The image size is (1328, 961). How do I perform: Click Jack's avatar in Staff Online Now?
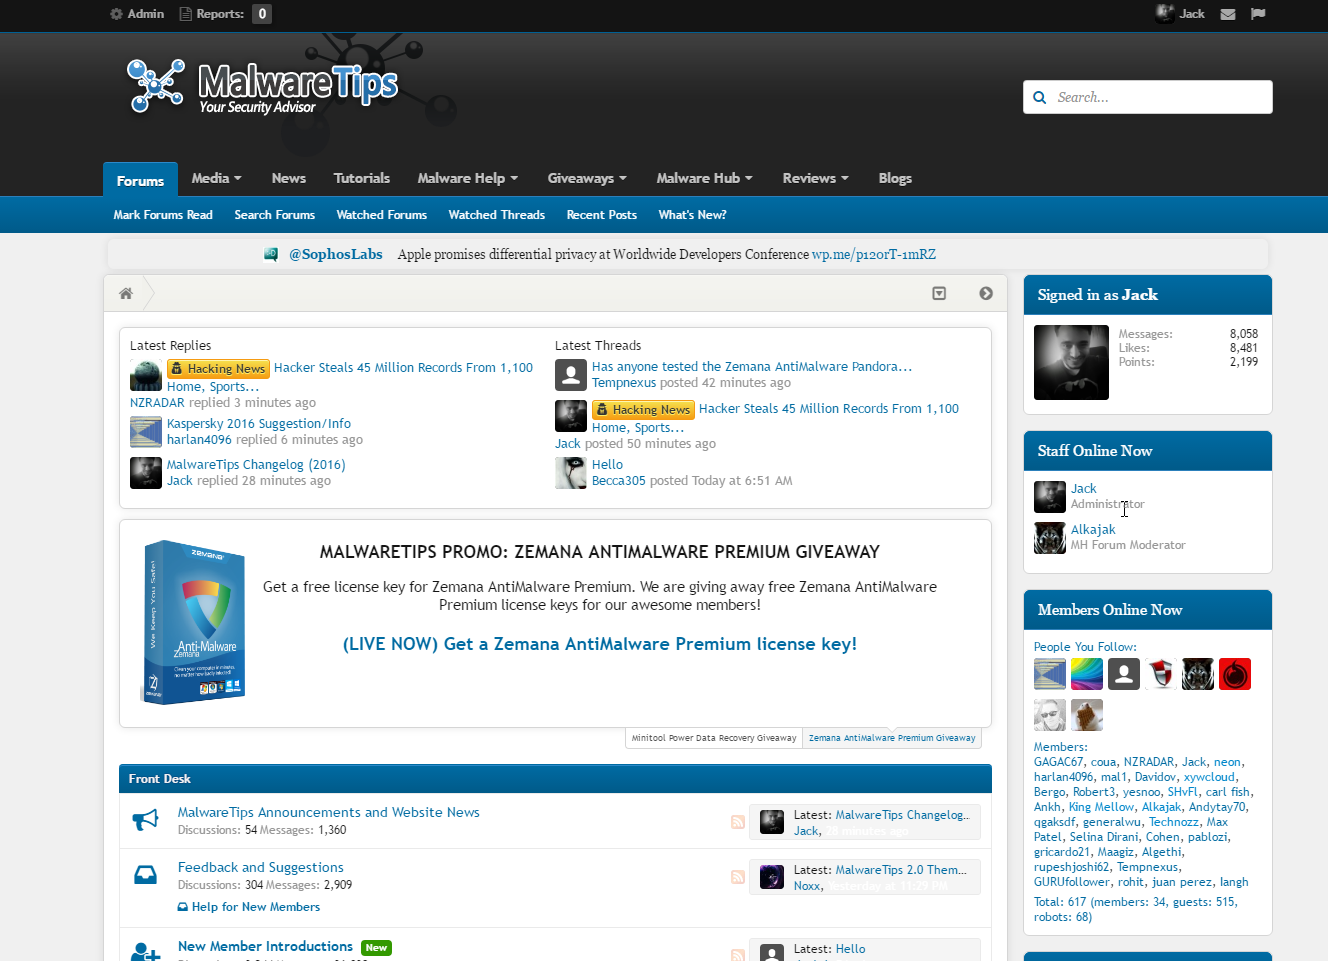(x=1050, y=497)
